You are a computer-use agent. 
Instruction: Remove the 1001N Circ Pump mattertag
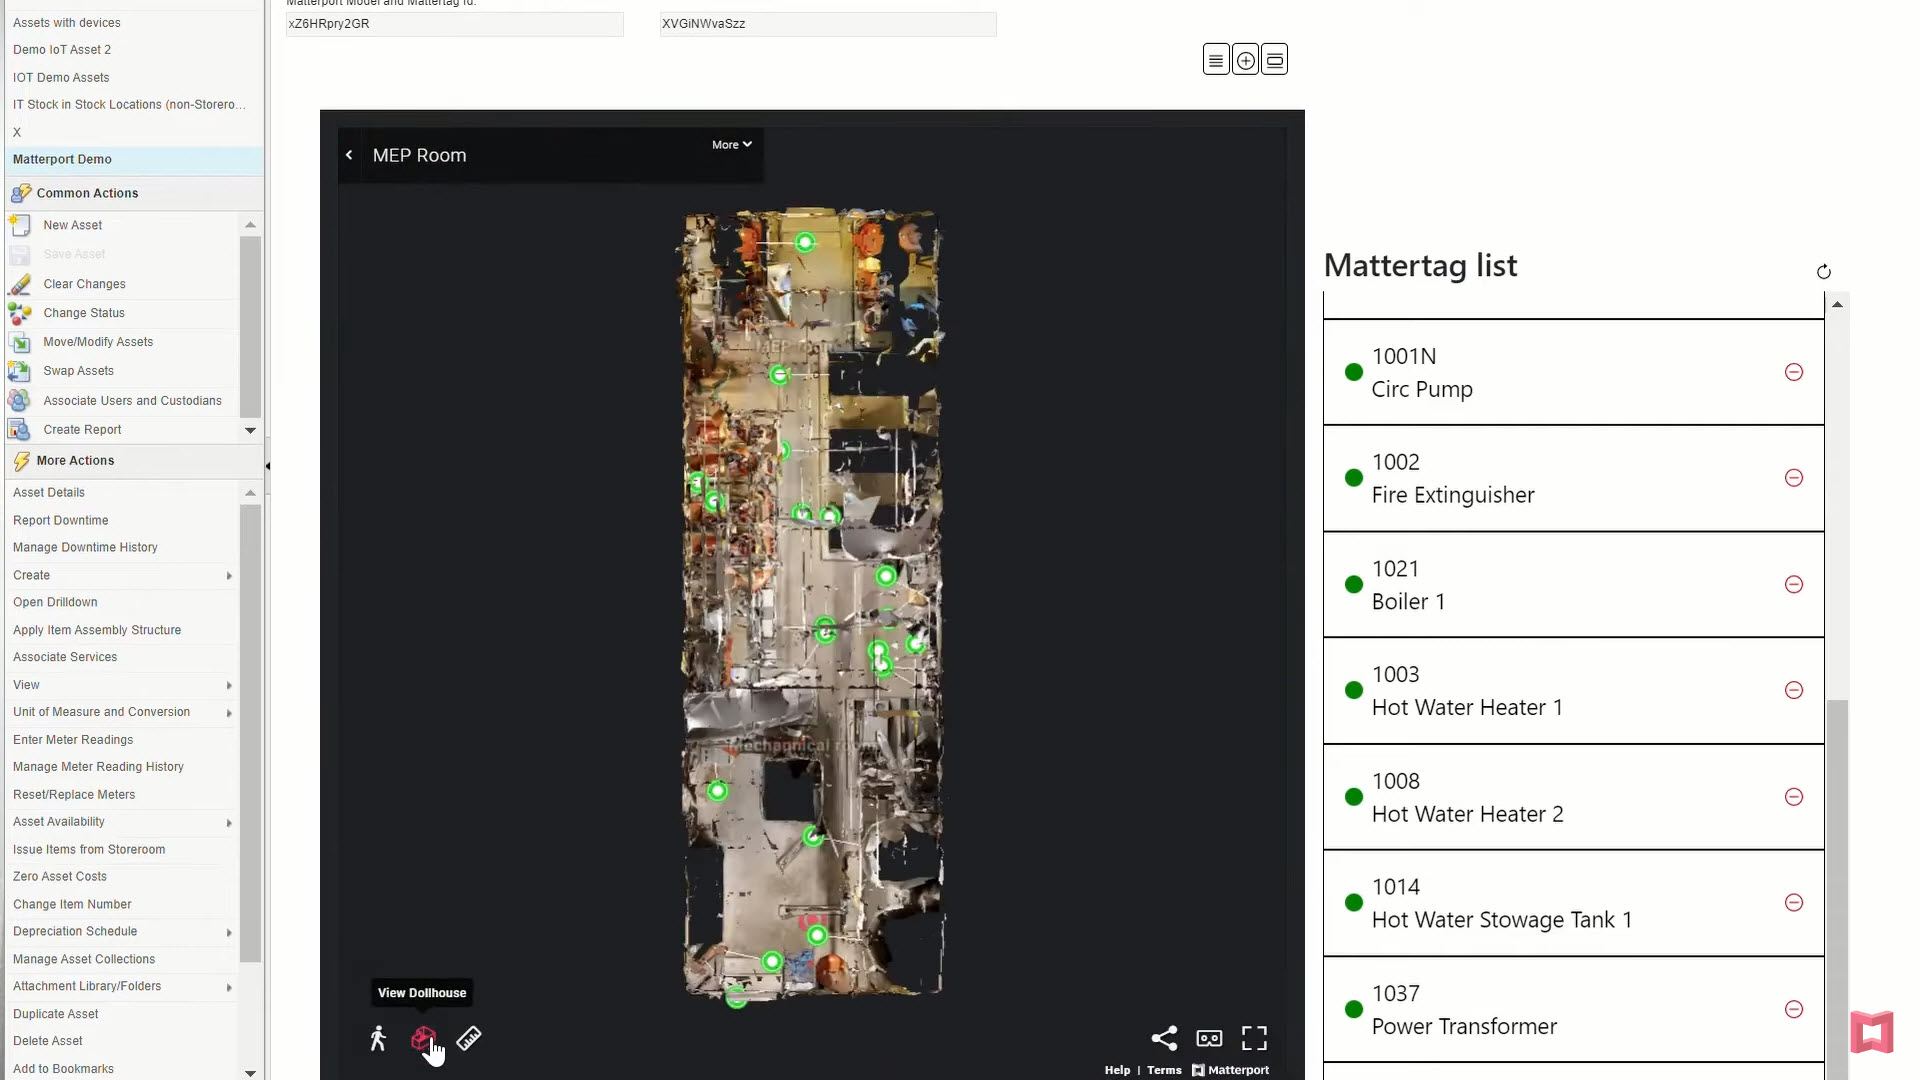point(1794,372)
